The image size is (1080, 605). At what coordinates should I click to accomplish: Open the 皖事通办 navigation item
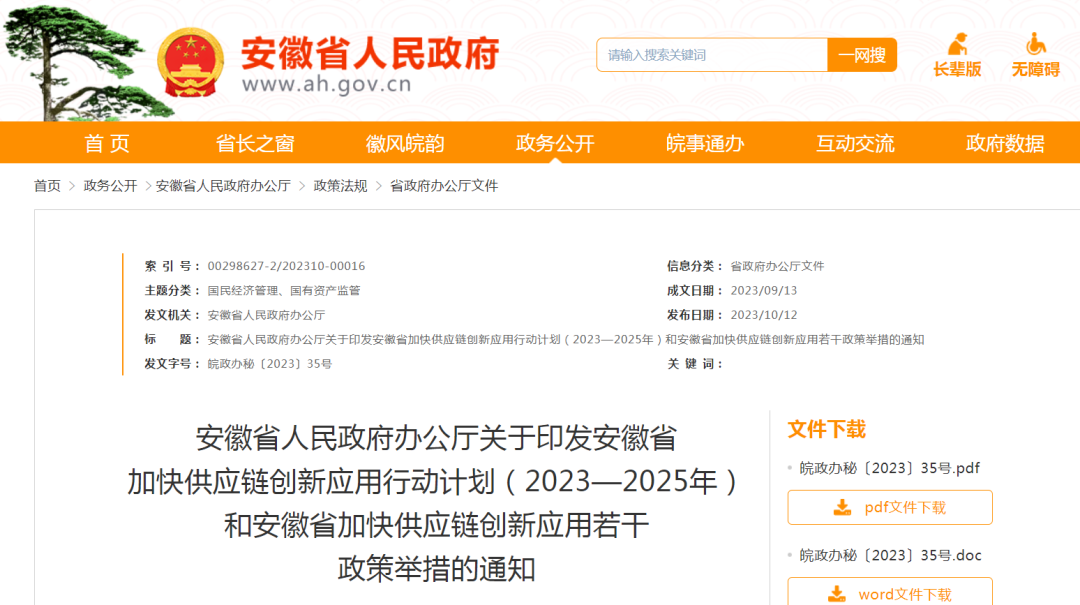pyautogui.click(x=705, y=143)
